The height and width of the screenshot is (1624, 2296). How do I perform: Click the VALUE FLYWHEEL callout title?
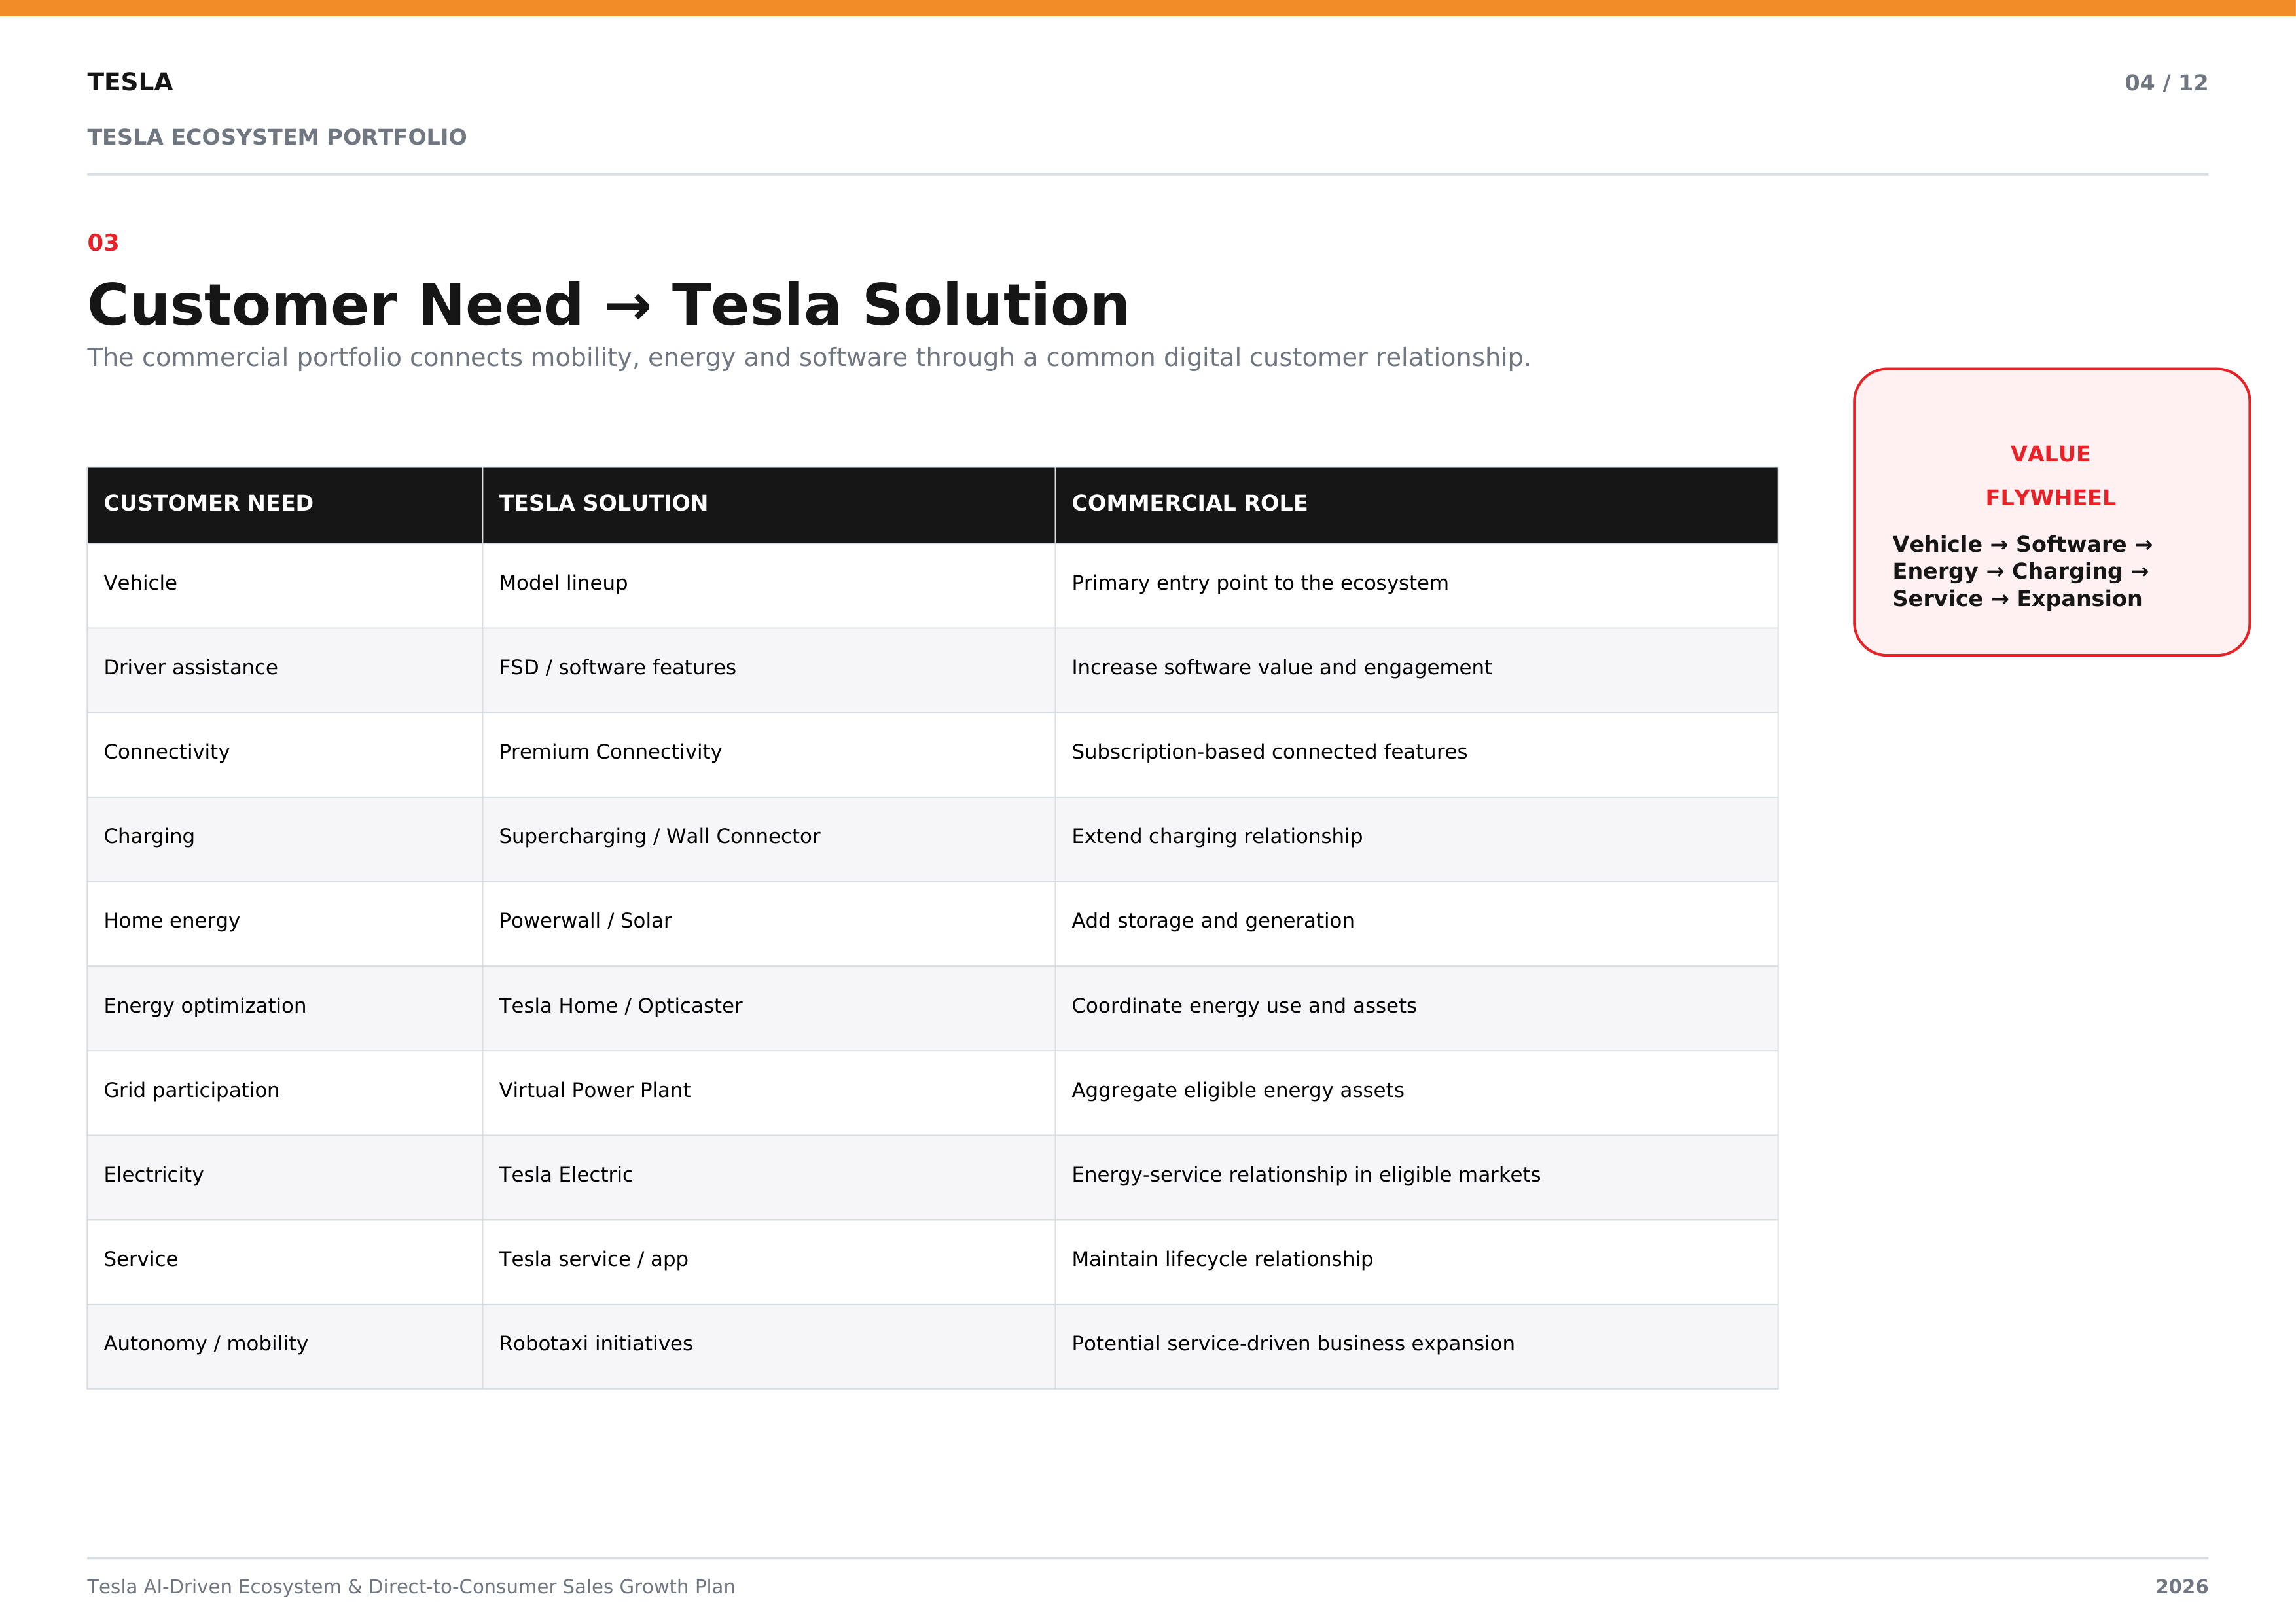pyautogui.click(x=2050, y=476)
